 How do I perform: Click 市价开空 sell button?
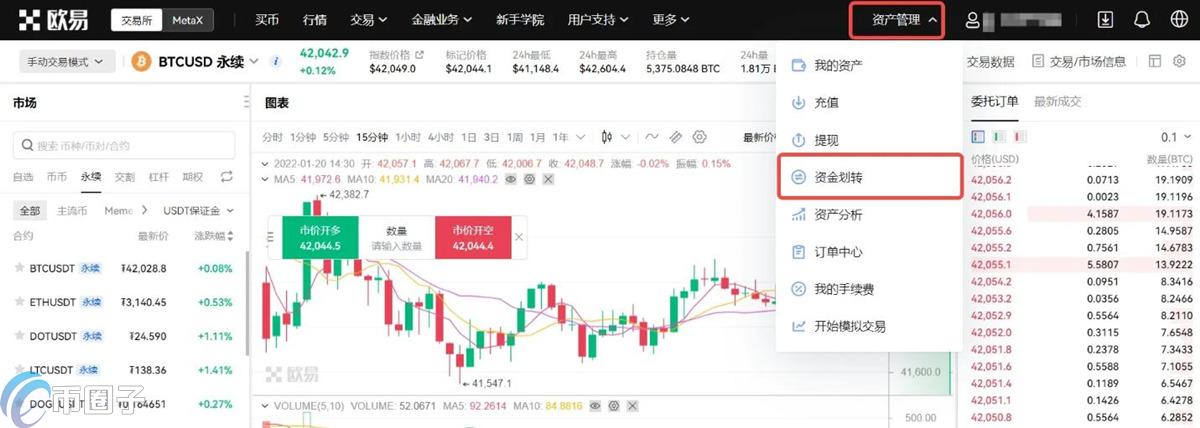point(472,237)
